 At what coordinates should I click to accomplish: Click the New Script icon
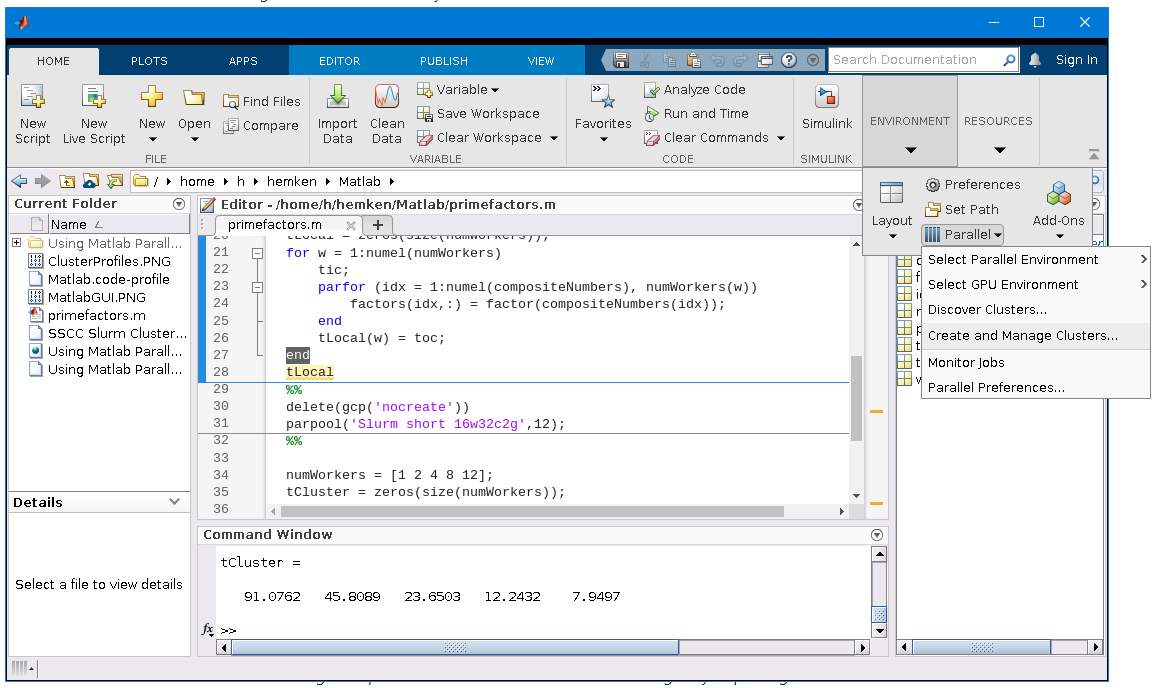pyautogui.click(x=33, y=98)
